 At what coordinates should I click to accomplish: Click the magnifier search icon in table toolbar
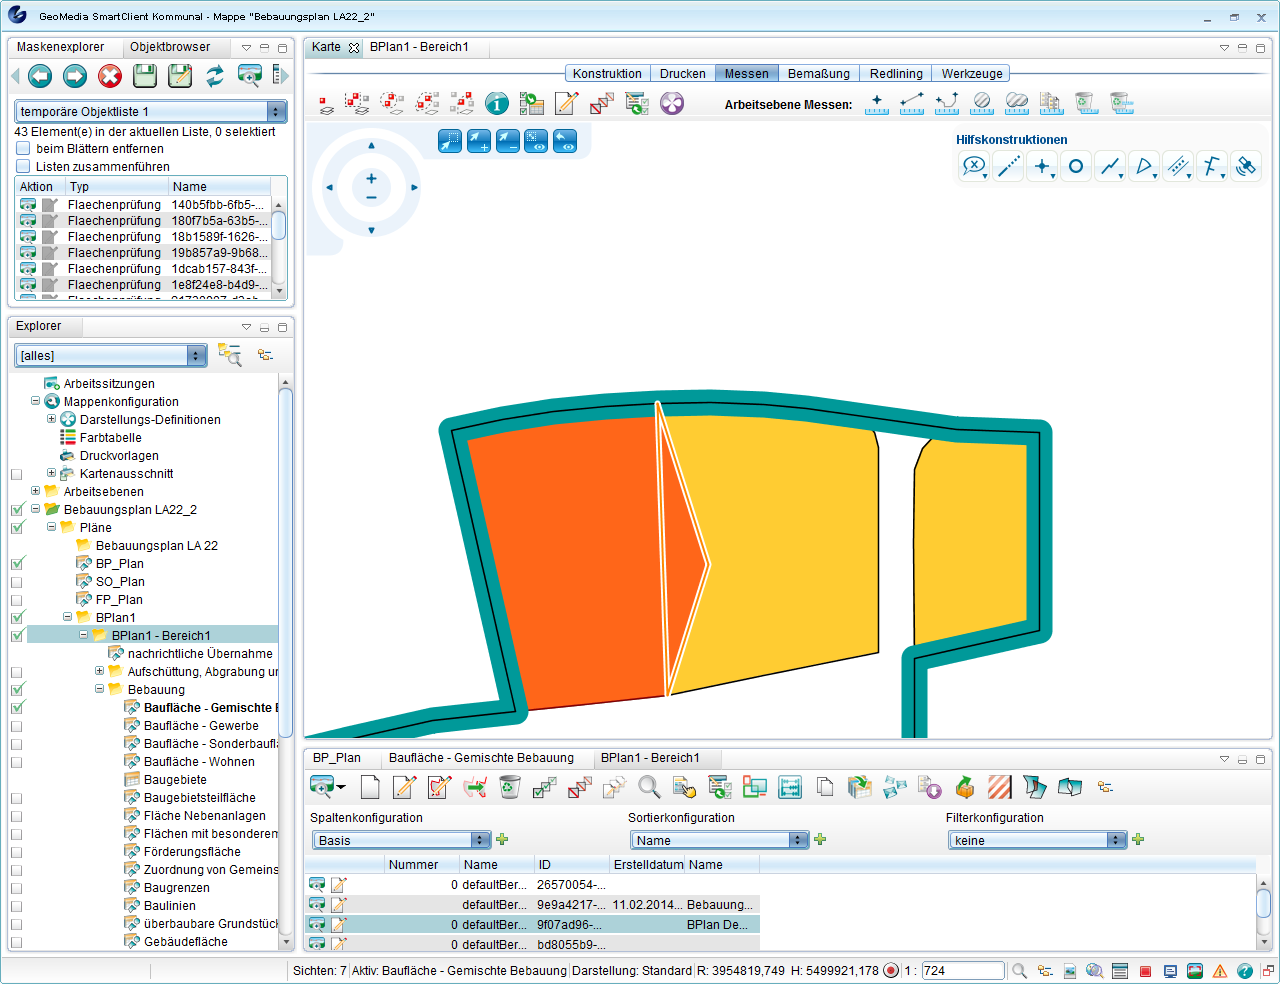[649, 788]
